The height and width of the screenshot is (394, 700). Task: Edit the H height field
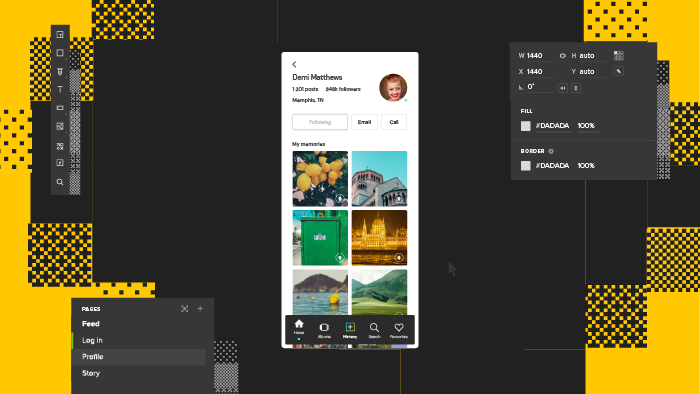[592, 56]
